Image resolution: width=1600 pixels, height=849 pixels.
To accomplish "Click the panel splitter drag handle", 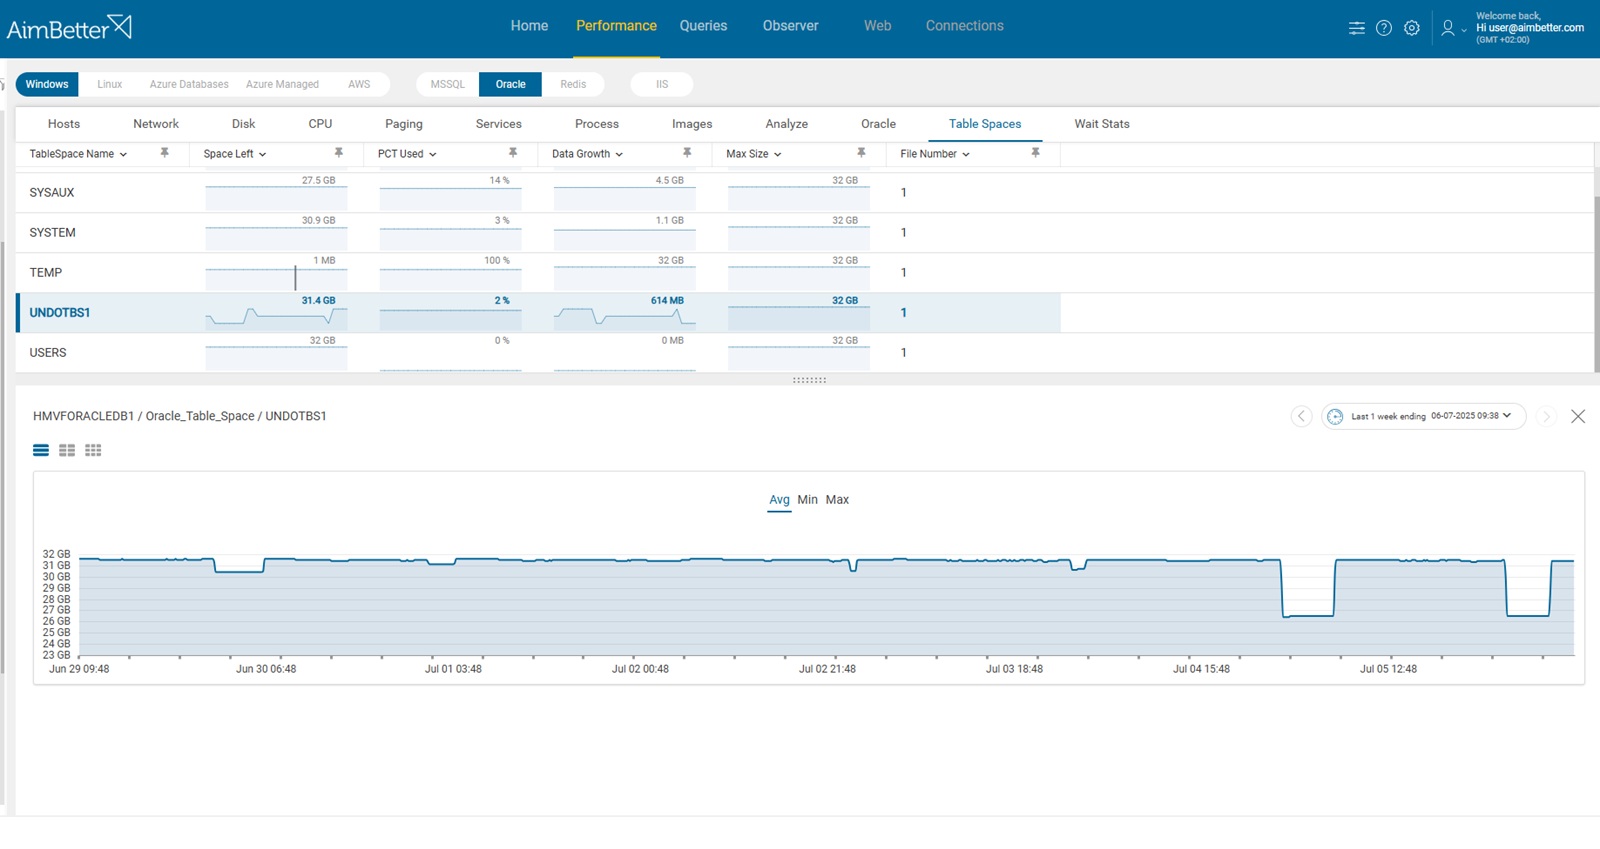I will 809,380.
